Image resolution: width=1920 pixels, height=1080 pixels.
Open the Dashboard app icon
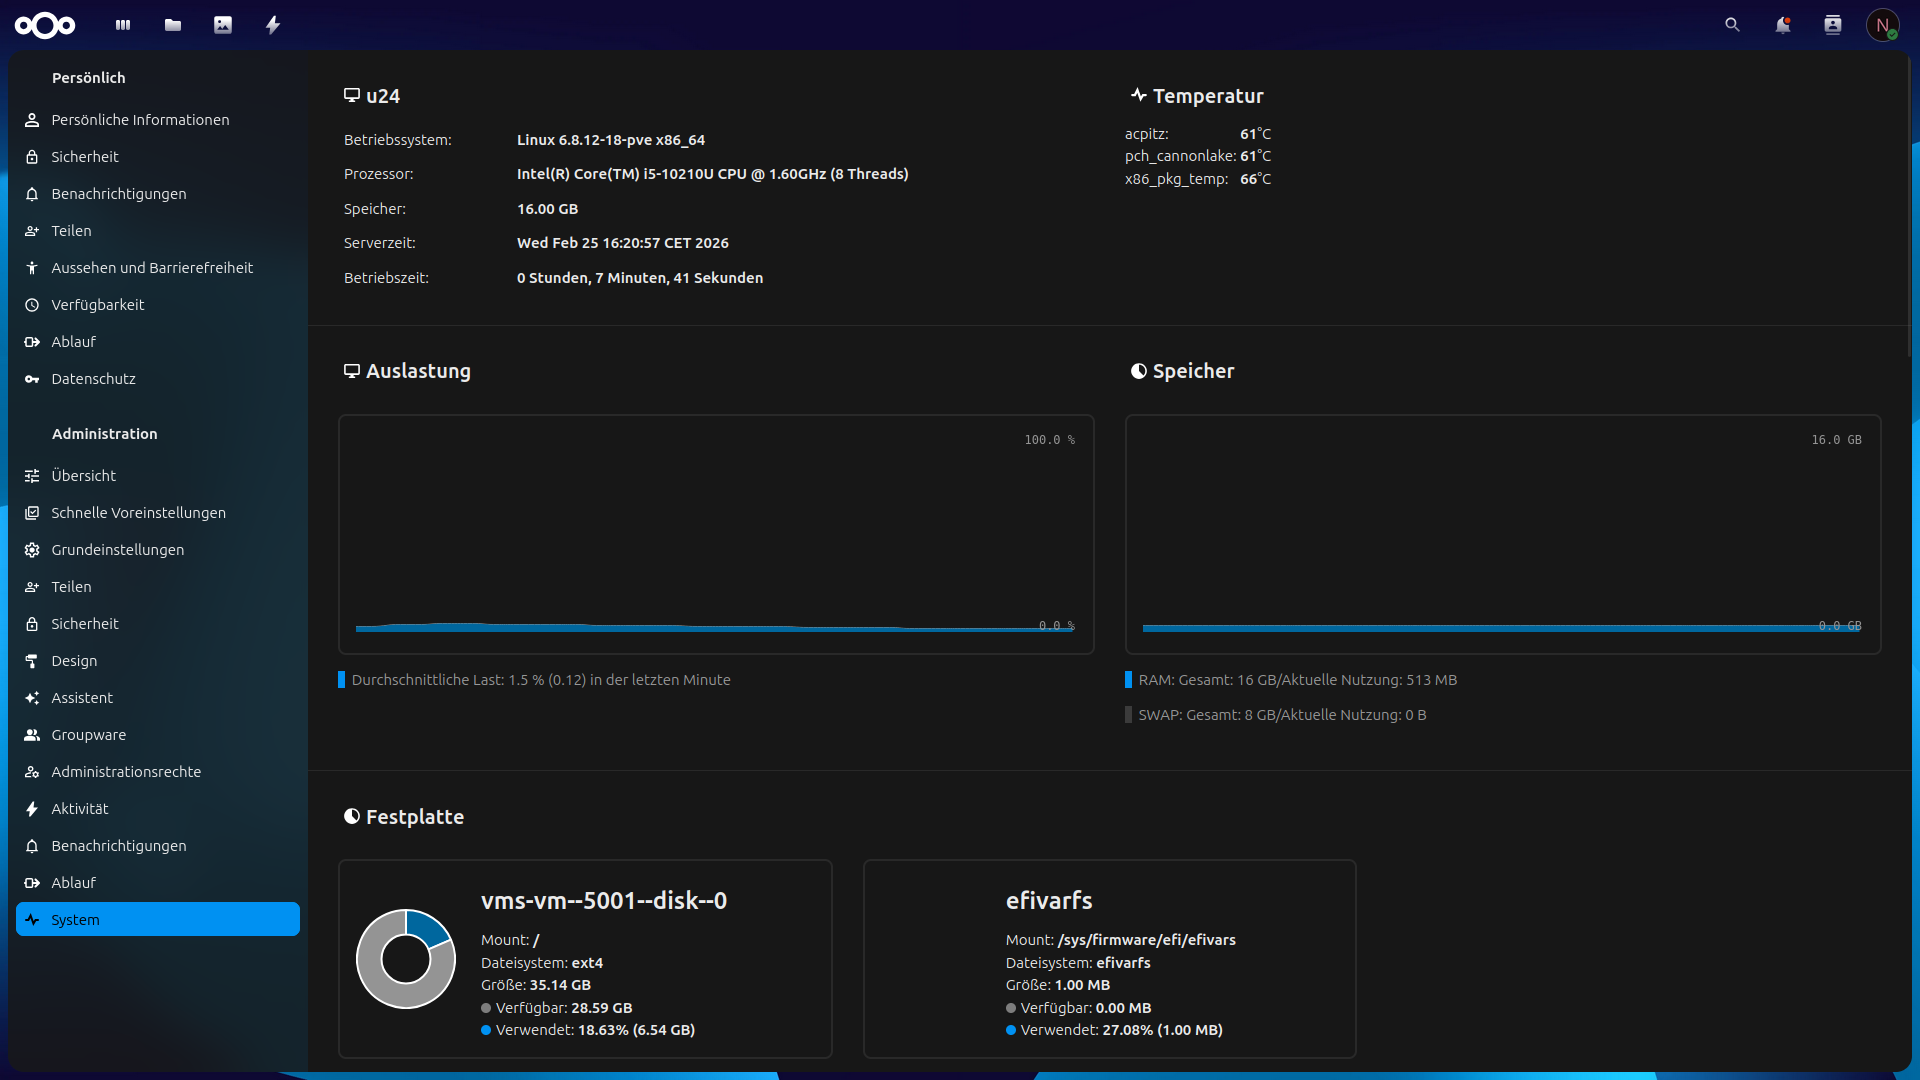tap(123, 25)
